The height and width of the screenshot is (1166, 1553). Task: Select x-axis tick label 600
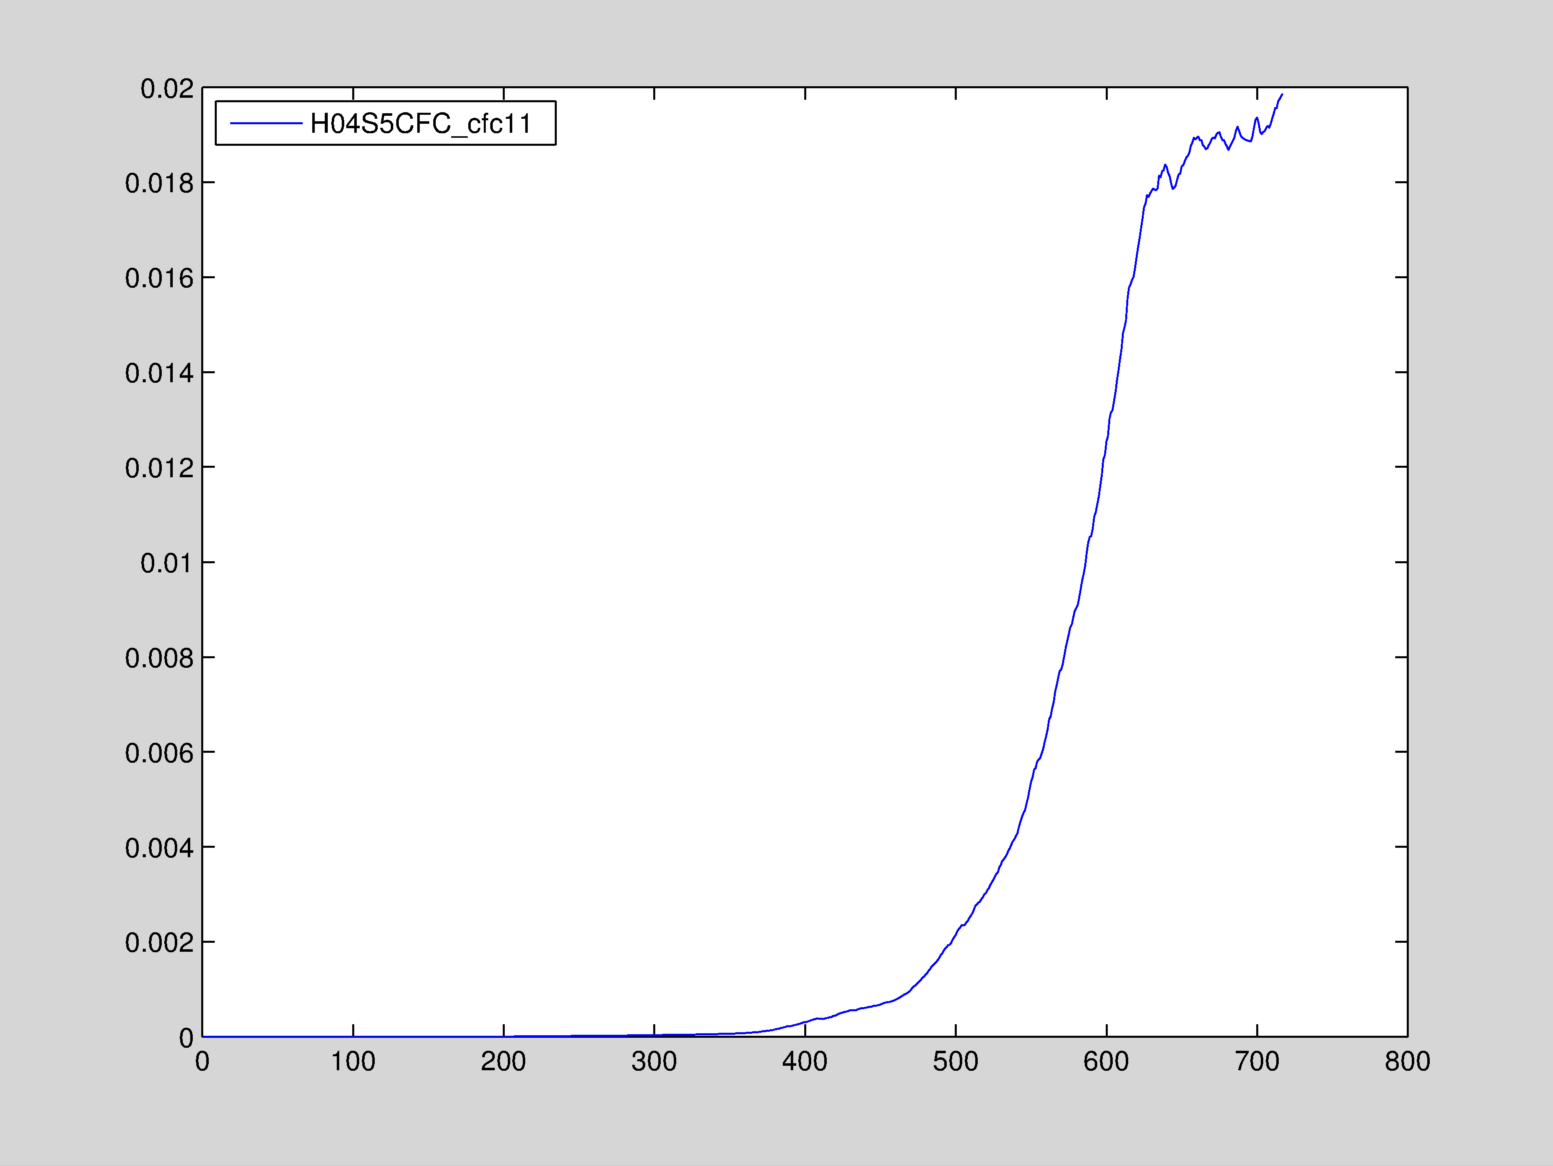1106,1062
